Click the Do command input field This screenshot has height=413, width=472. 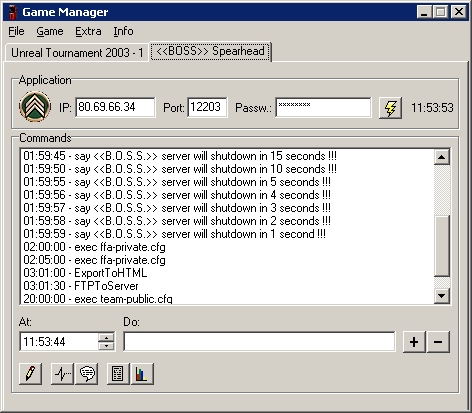pos(259,342)
